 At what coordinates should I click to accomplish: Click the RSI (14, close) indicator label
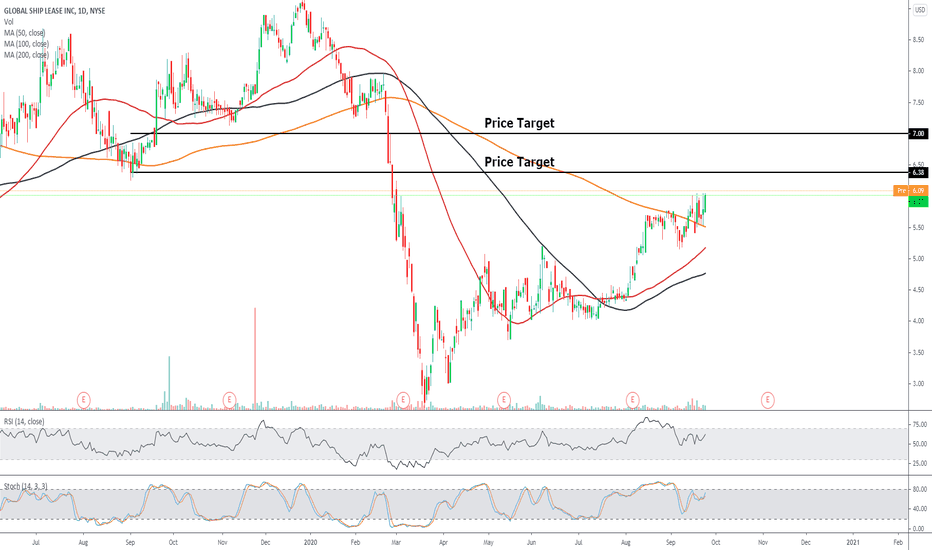pos(24,422)
